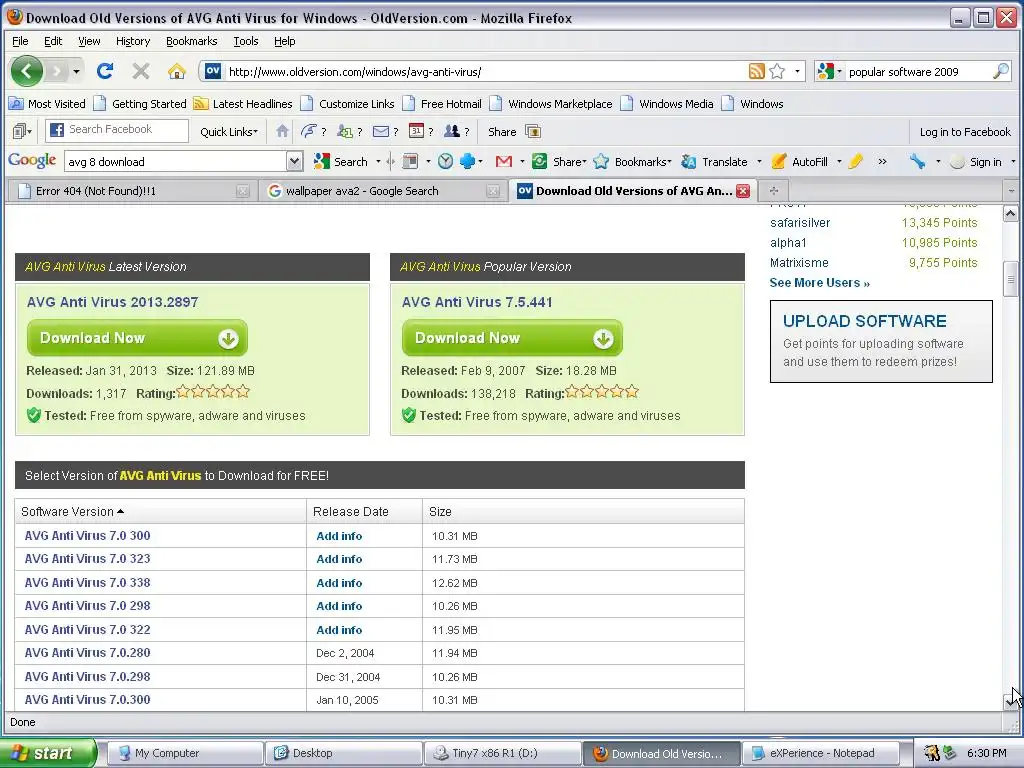
Task: Click See More Users link
Action: pyautogui.click(x=820, y=283)
